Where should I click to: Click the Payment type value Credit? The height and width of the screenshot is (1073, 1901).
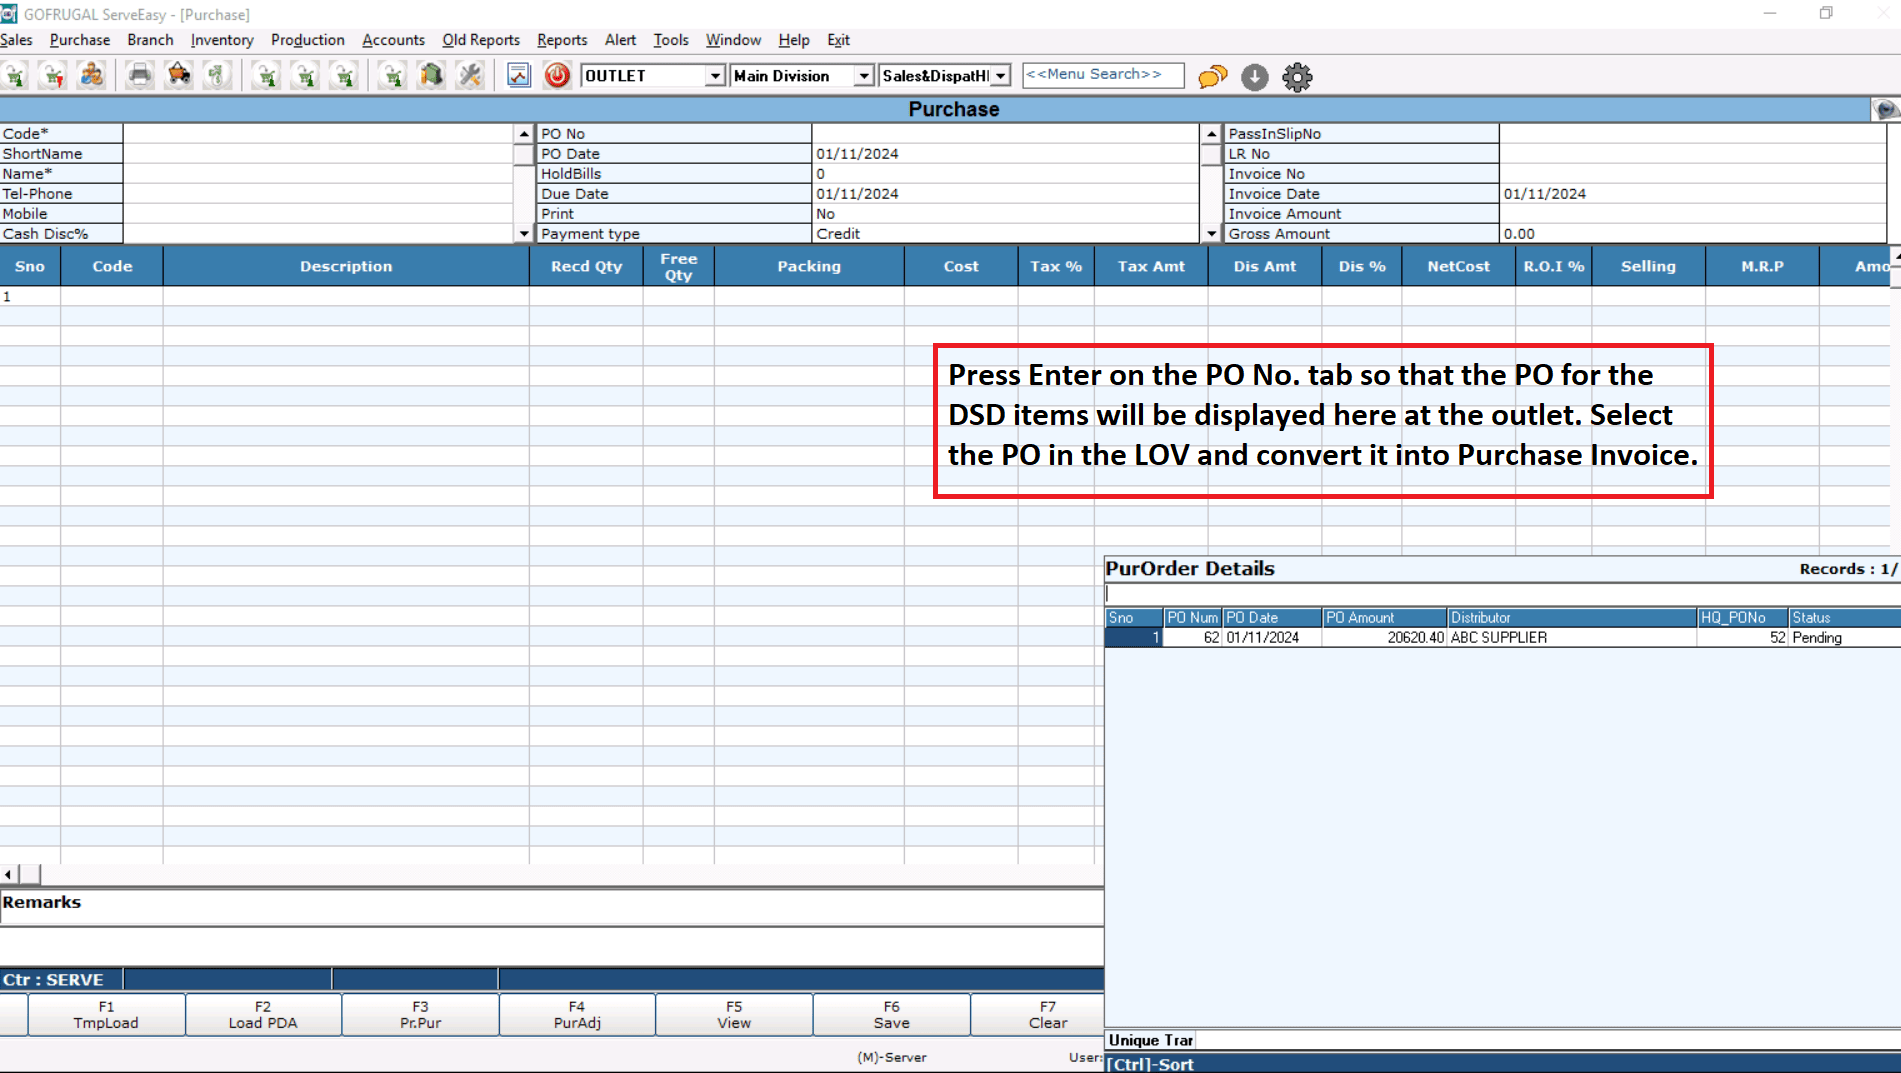pyautogui.click(x=1005, y=234)
